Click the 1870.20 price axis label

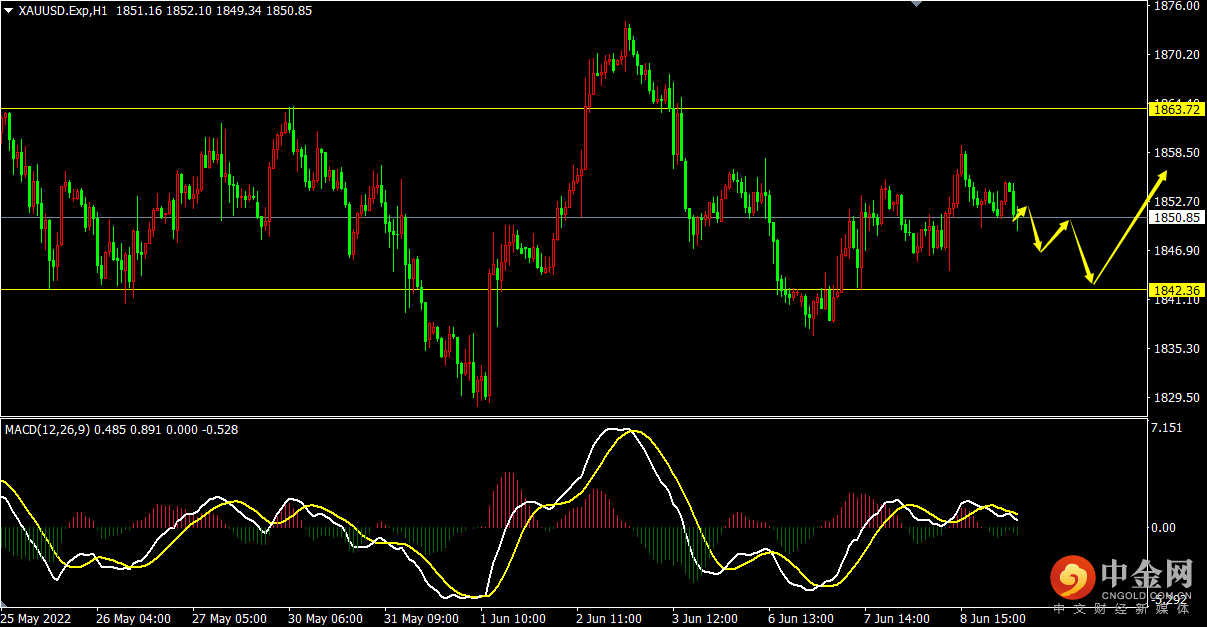(1178, 55)
